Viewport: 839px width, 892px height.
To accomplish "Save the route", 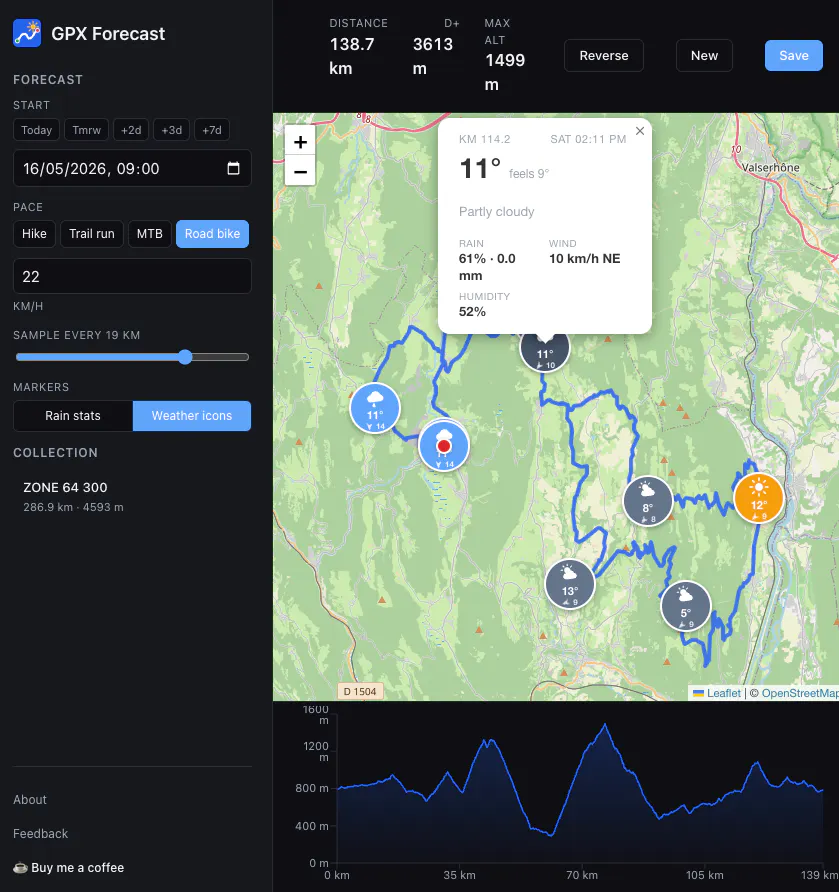I will click(x=793, y=56).
